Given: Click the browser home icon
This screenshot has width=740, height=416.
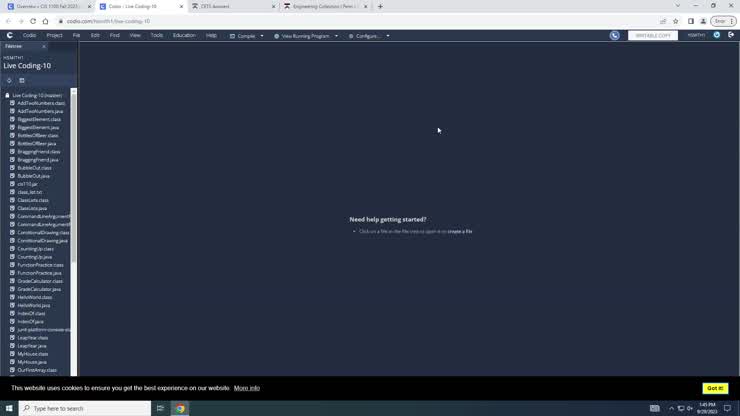Looking at the screenshot, I should tap(45, 21).
